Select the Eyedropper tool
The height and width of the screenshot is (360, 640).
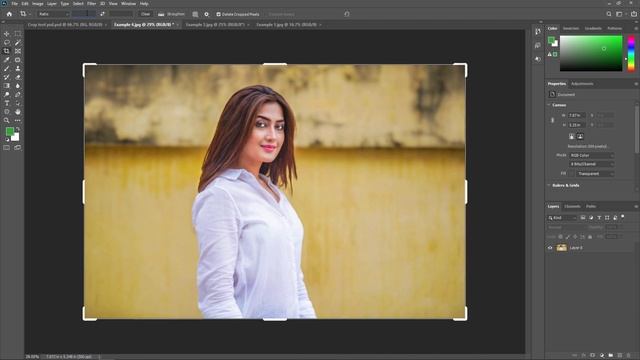point(7,60)
